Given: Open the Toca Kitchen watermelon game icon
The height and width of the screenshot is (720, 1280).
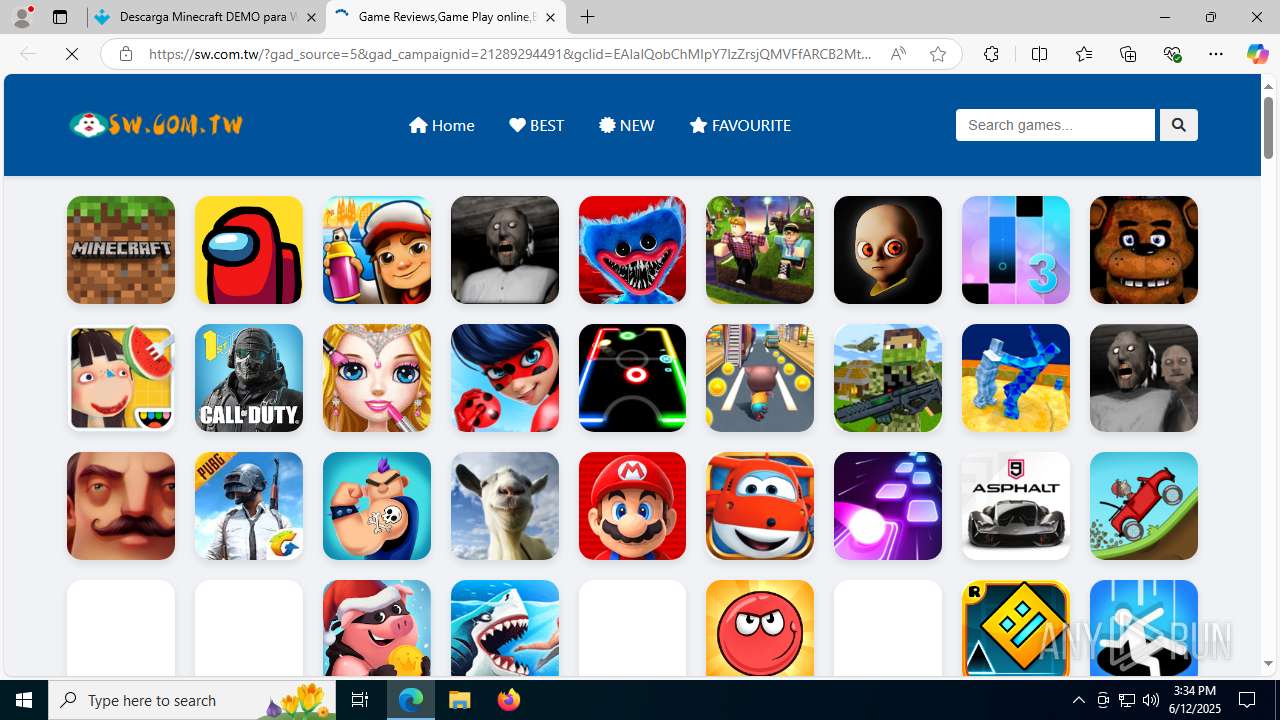Looking at the screenshot, I should [x=121, y=378].
